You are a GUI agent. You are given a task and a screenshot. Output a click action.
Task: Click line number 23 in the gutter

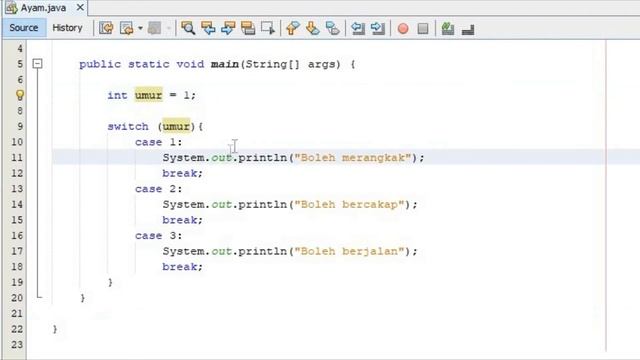(17, 344)
